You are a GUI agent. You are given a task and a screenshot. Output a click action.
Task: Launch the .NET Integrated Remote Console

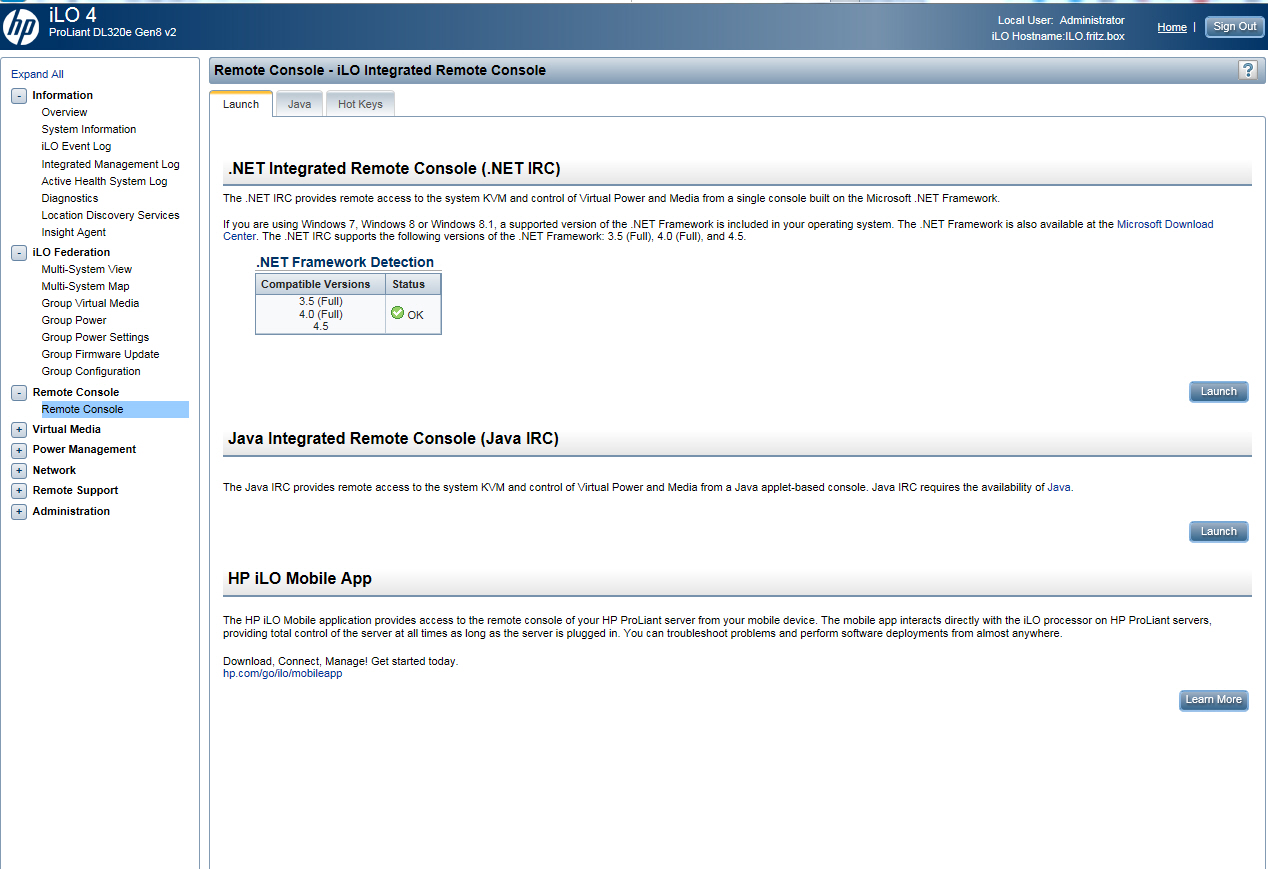tap(1219, 391)
